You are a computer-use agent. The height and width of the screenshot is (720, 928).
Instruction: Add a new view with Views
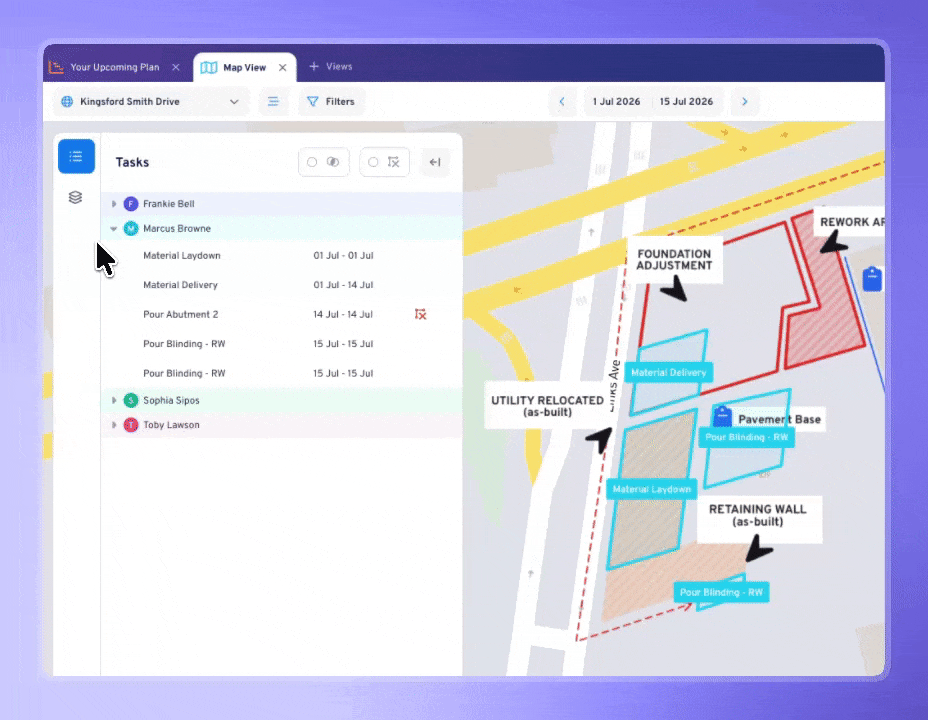pos(331,66)
